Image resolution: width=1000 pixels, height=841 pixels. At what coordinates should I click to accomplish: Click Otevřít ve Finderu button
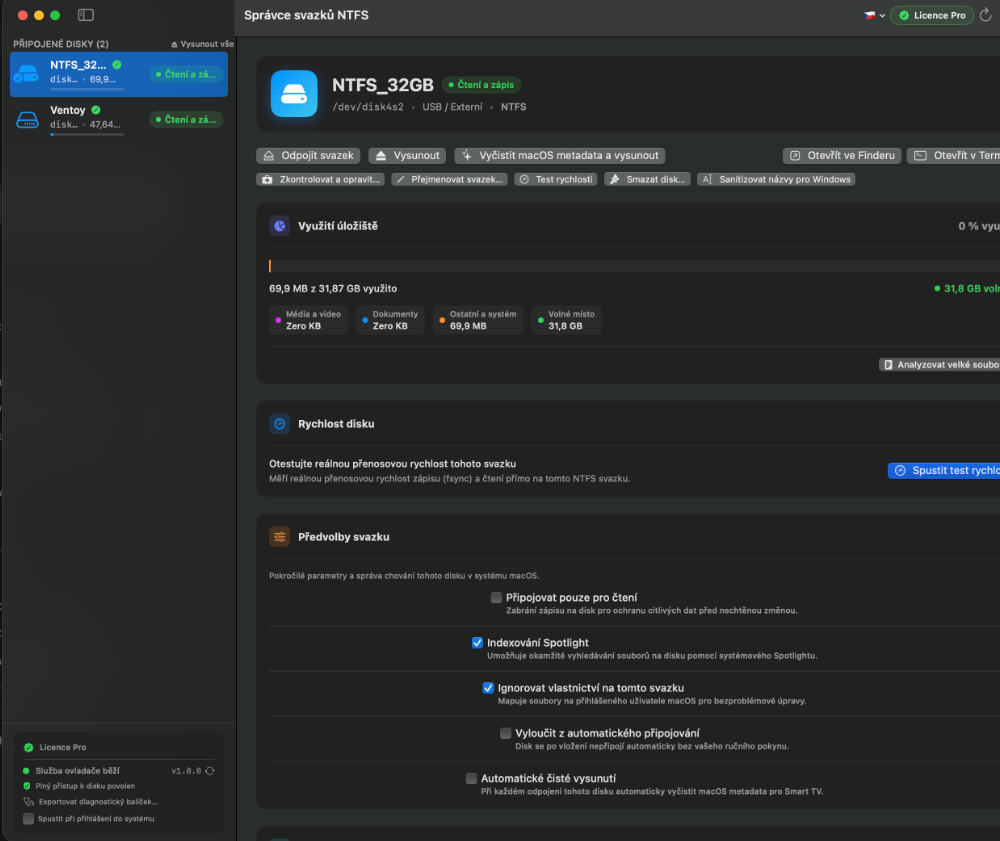(842, 156)
